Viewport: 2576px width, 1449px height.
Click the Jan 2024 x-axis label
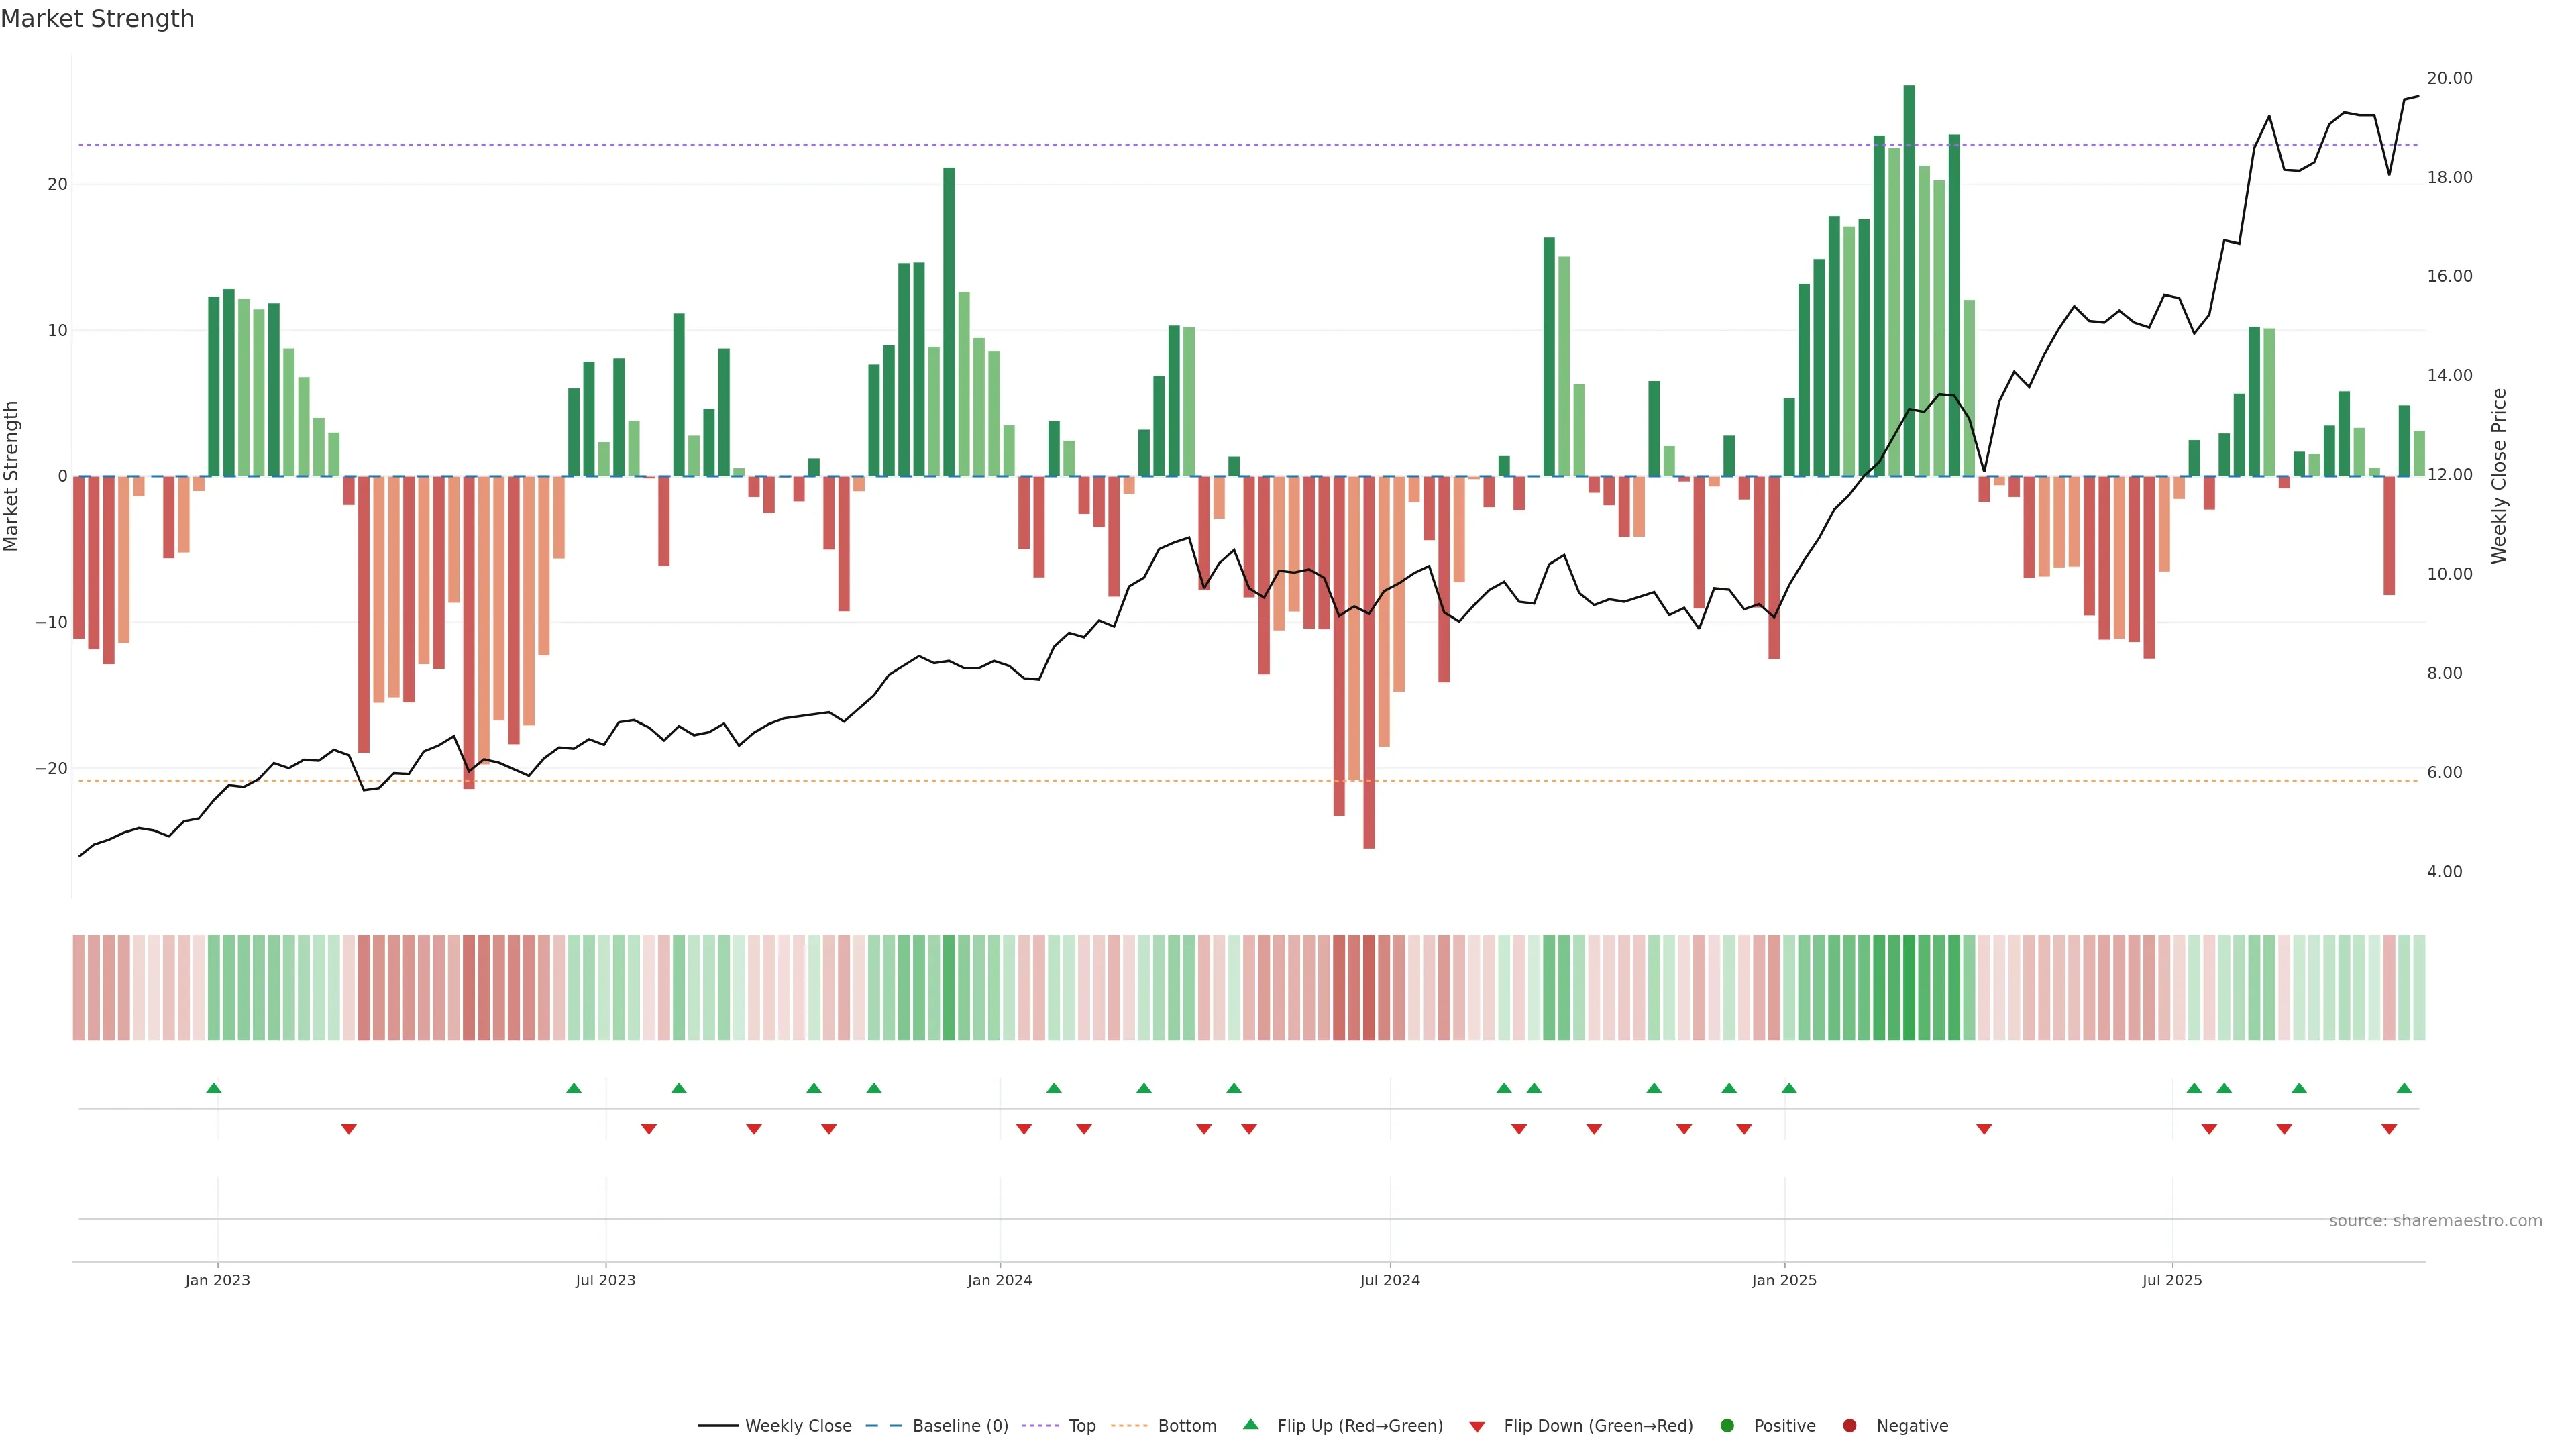[999, 1280]
